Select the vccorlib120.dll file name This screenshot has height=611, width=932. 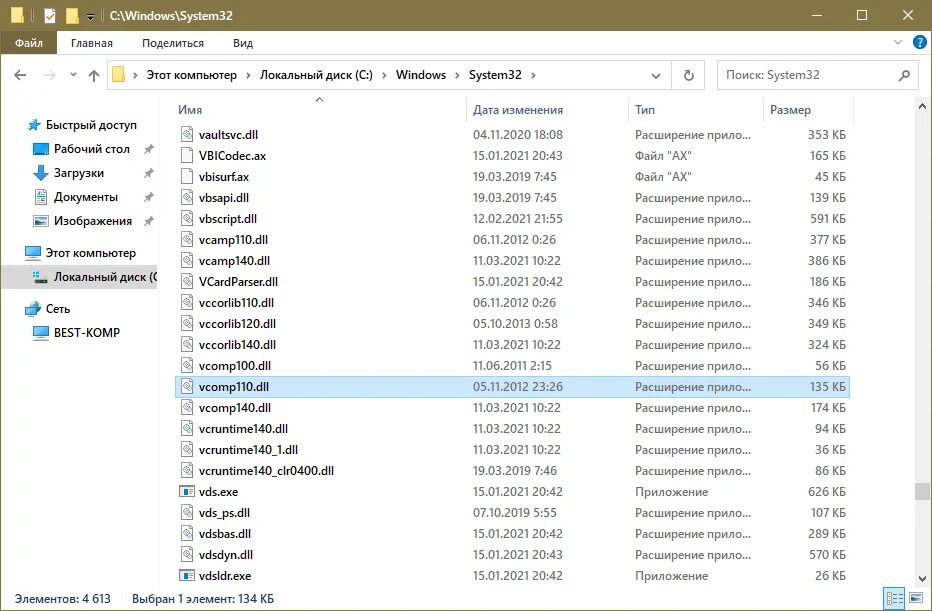(237, 324)
